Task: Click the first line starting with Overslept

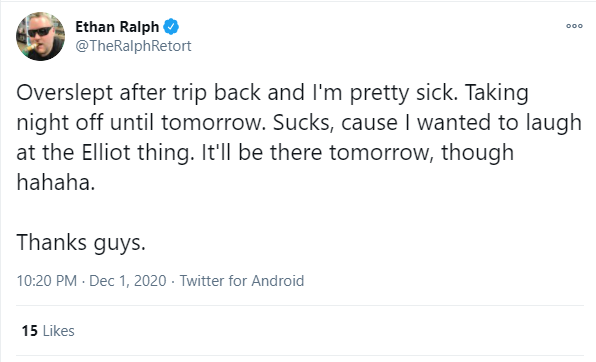Action: pyautogui.click(x=273, y=93)
